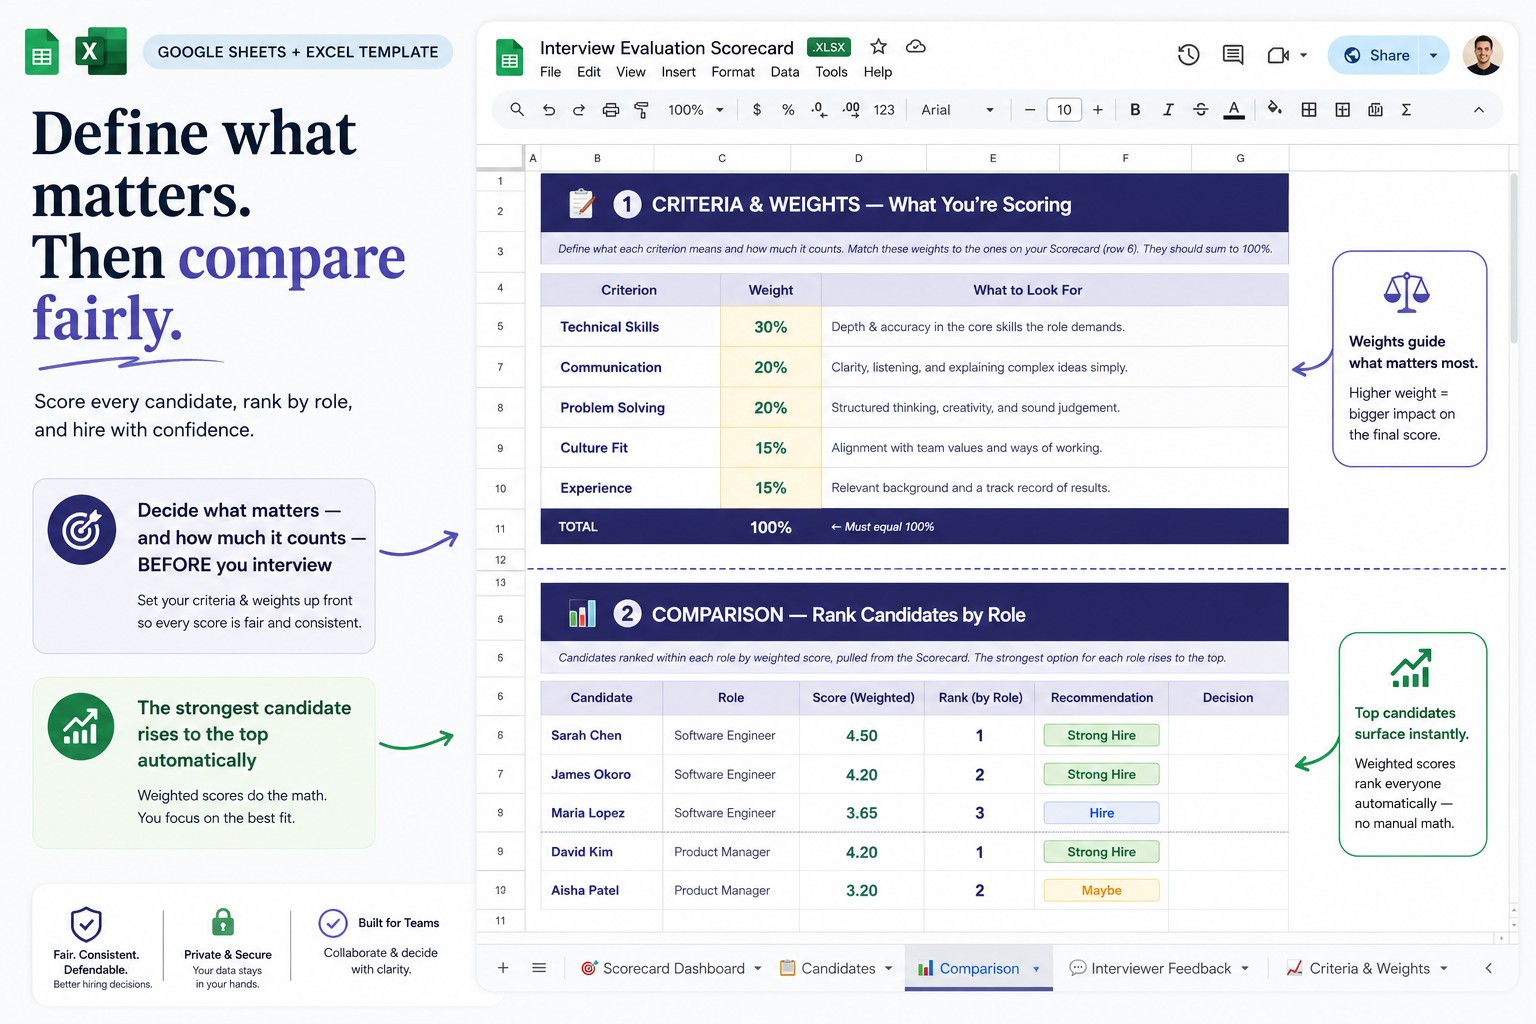Expand the video call dropdown arrow
1536x1024 pixels.
pyautogui.click(x=1303, y=56)
